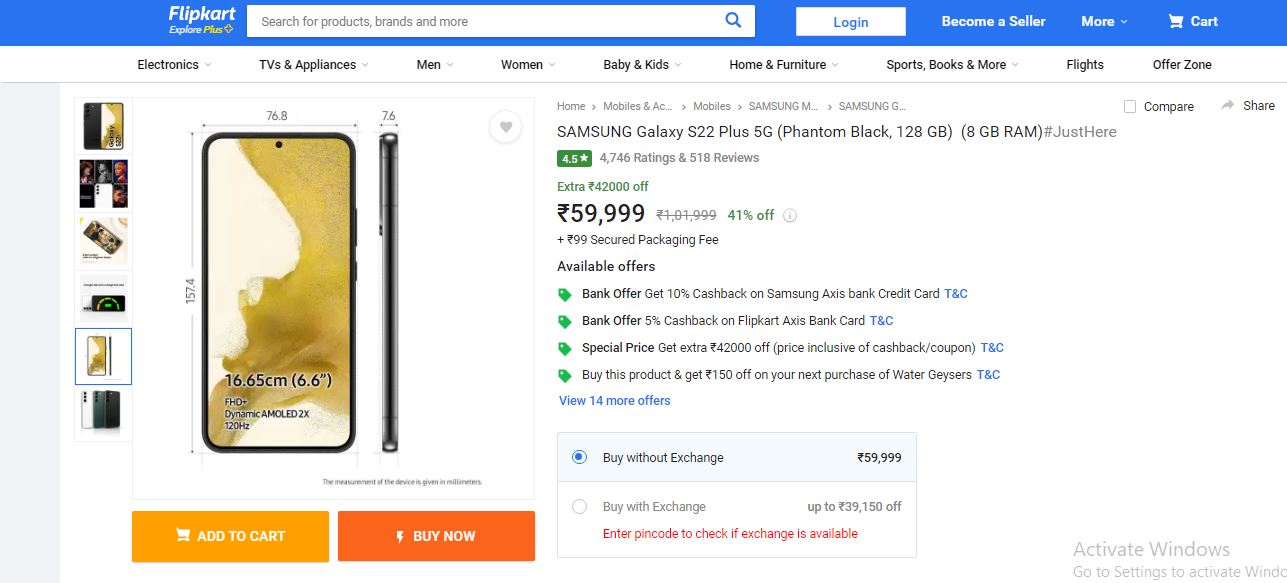Click the price info icon beside 41% off
The height and width of the screenshot is (583, 1287).
pyautogui.click(x=790, y=215)
